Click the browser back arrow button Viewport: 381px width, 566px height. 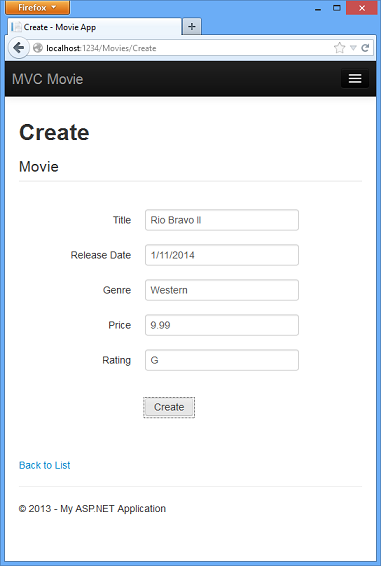(x=18, y=48)
